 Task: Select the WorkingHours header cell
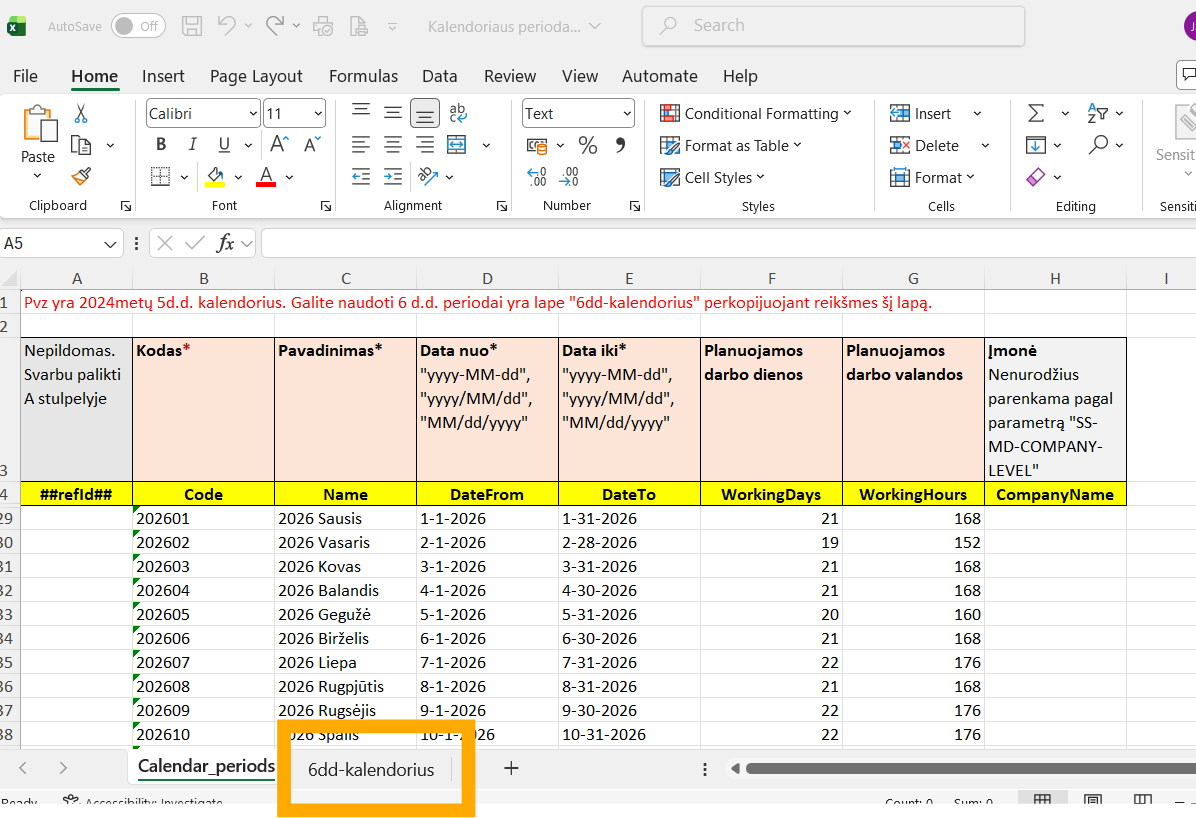click(914, 494)
